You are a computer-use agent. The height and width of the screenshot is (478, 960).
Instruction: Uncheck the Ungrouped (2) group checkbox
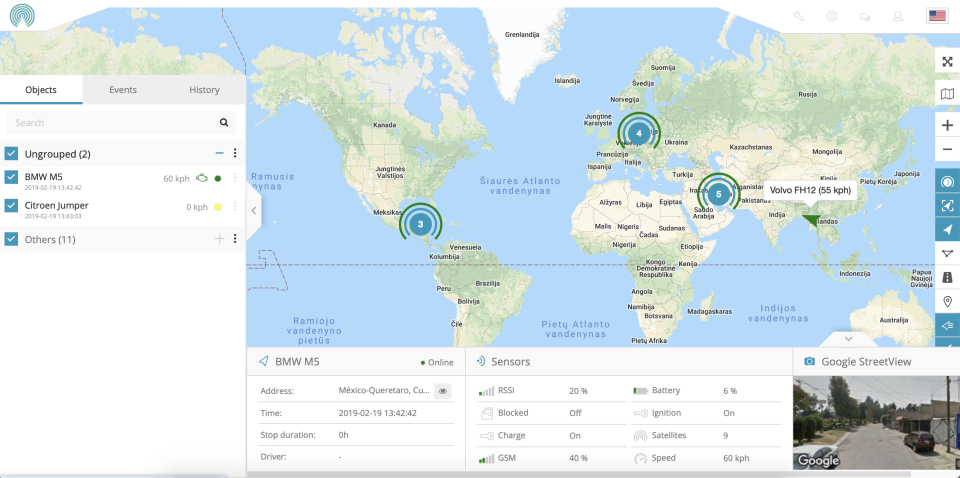coord(11,153)
